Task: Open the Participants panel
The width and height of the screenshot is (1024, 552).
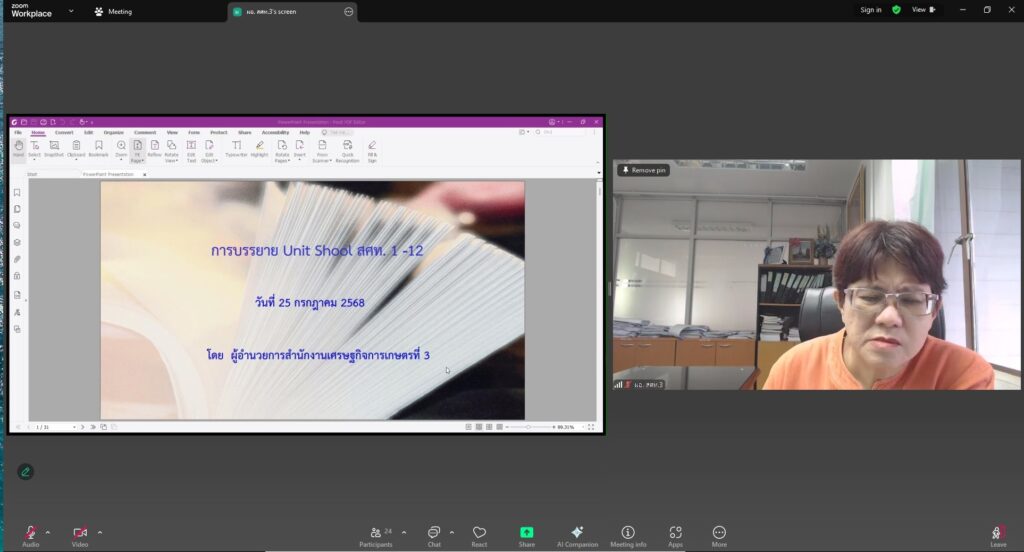Action: click(376, 536)
